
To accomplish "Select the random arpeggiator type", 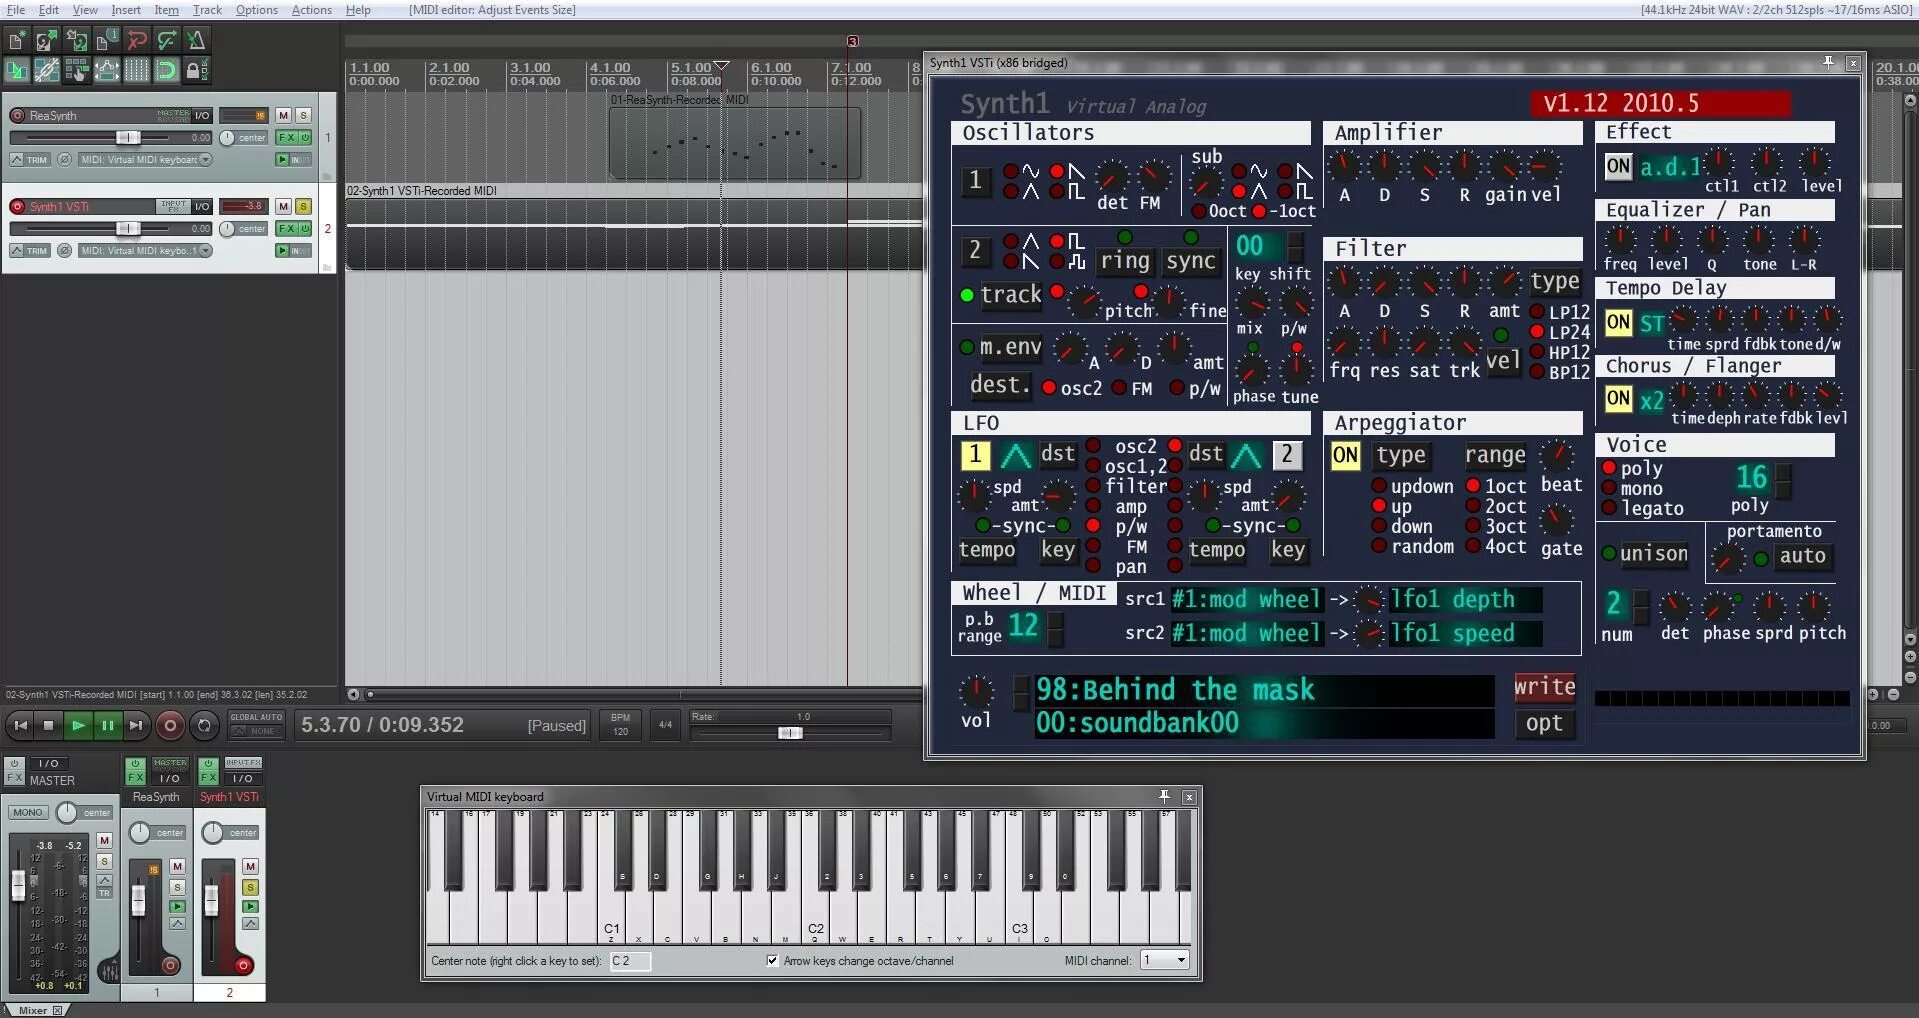I will pos(1379,546).
